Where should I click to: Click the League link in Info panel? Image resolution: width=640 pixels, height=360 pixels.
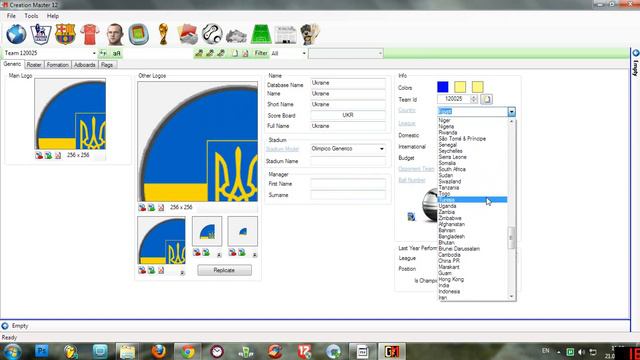(x=407, y=123)
